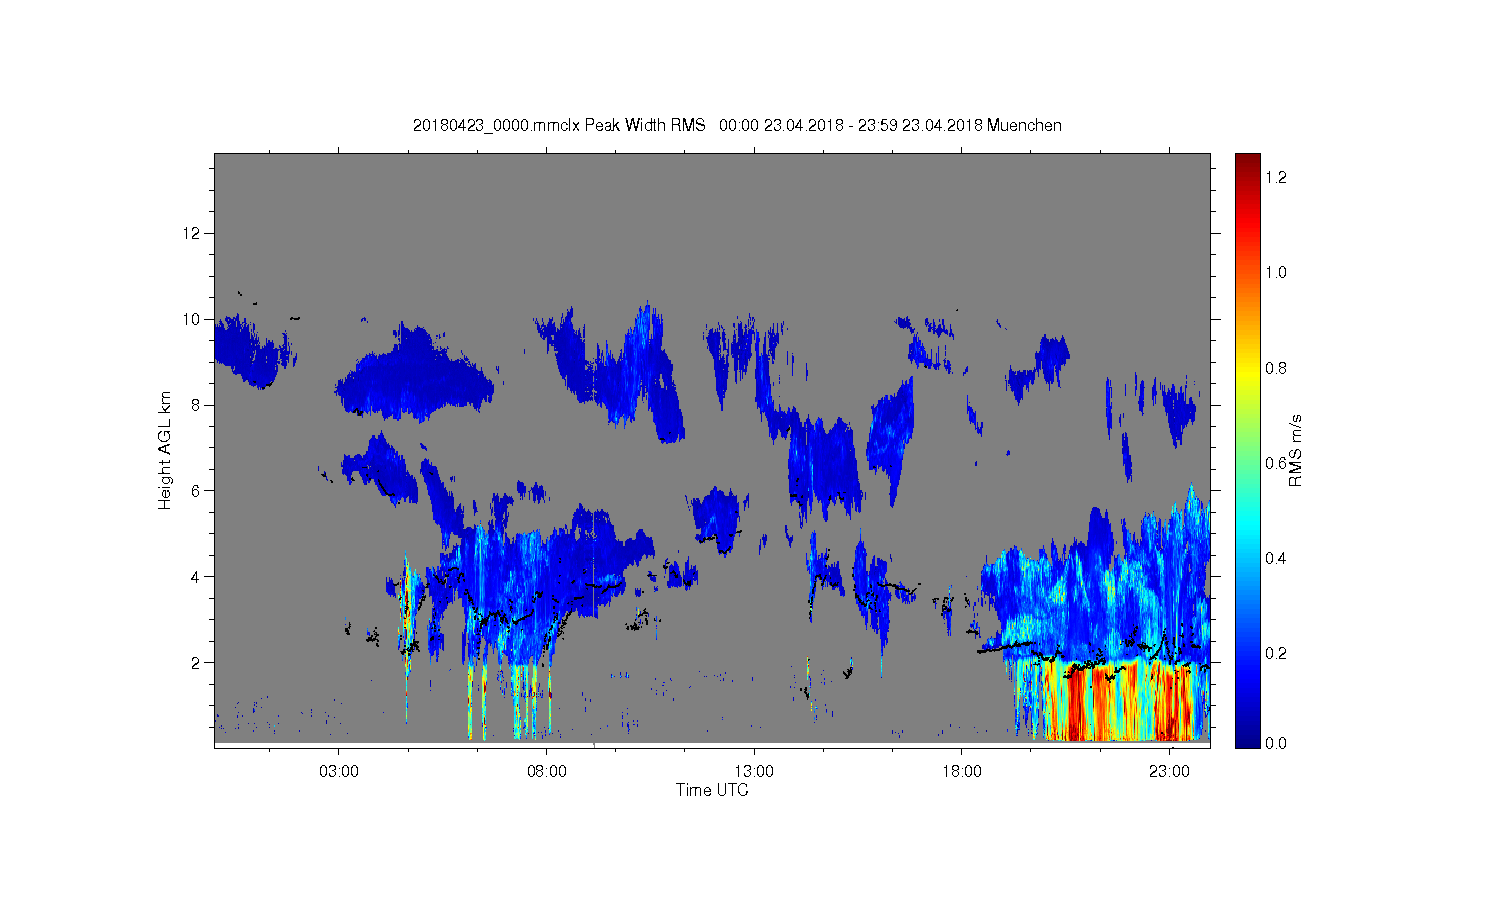Click the height tick label '12'
The width and height of the screenshot is (1500, 900).
(x=192, y=234)
